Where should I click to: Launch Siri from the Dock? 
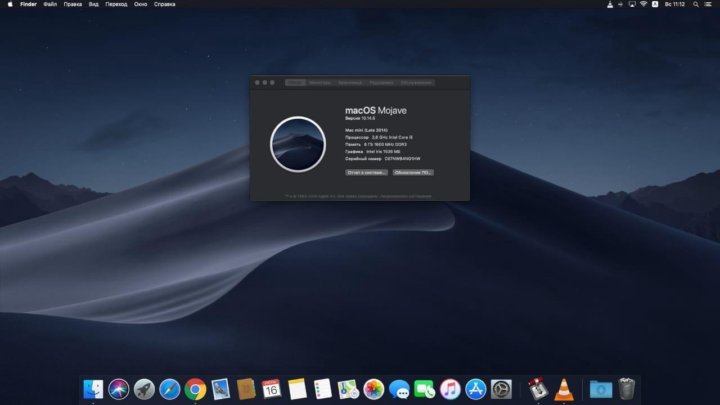pos(118,389)
